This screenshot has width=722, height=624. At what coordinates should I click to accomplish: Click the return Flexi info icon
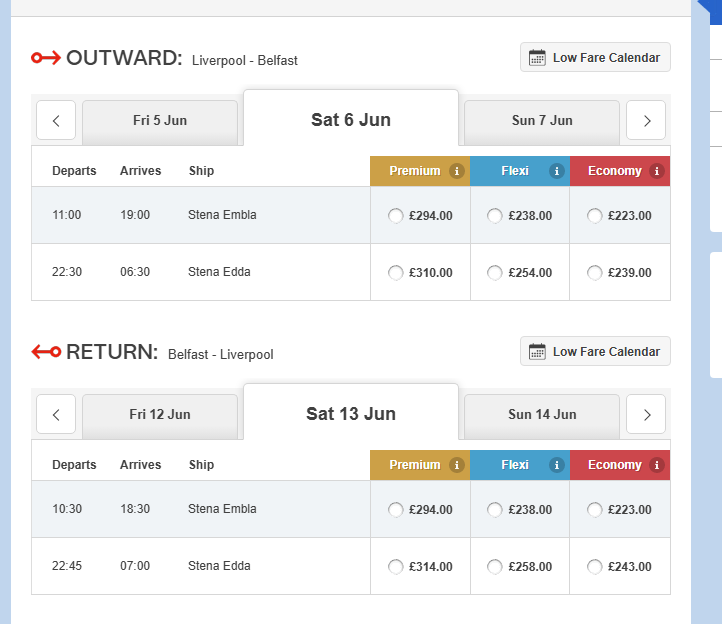click(x=557, y=465)
